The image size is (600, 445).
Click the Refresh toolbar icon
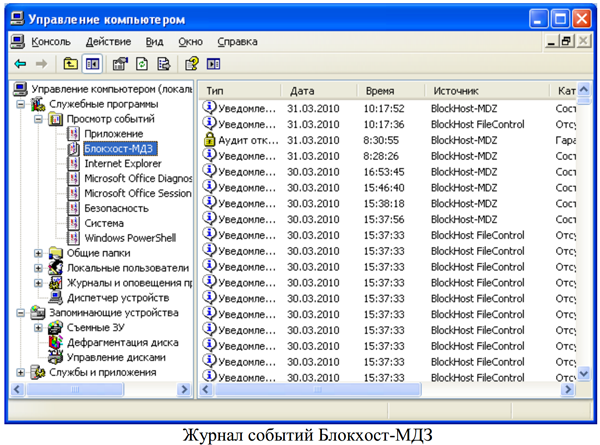(142, 64)
